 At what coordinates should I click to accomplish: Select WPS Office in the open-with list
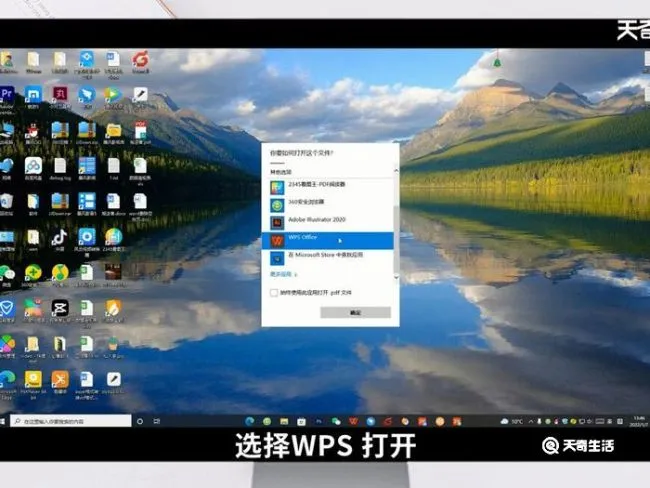click(x=327, y=240)
